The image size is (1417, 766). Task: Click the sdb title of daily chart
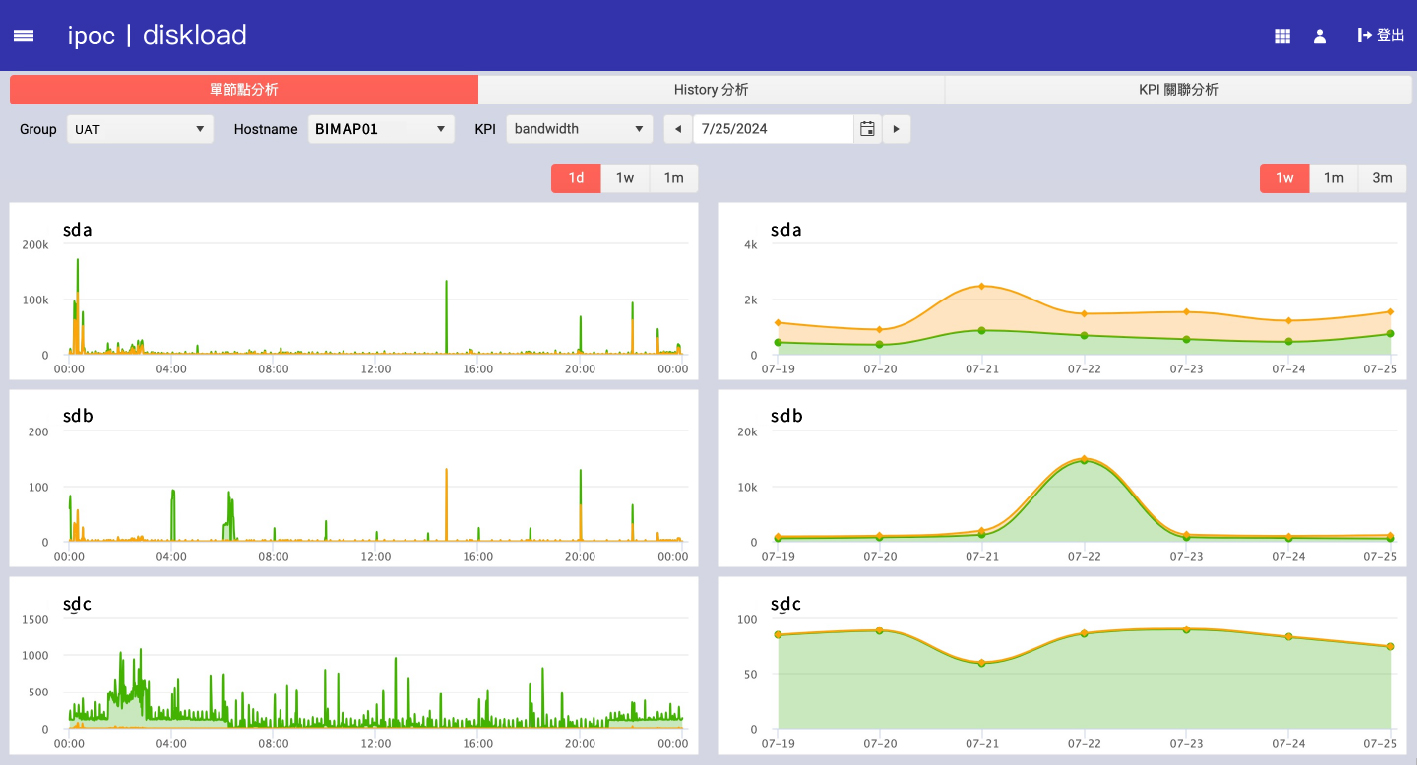tap(78, 416)
